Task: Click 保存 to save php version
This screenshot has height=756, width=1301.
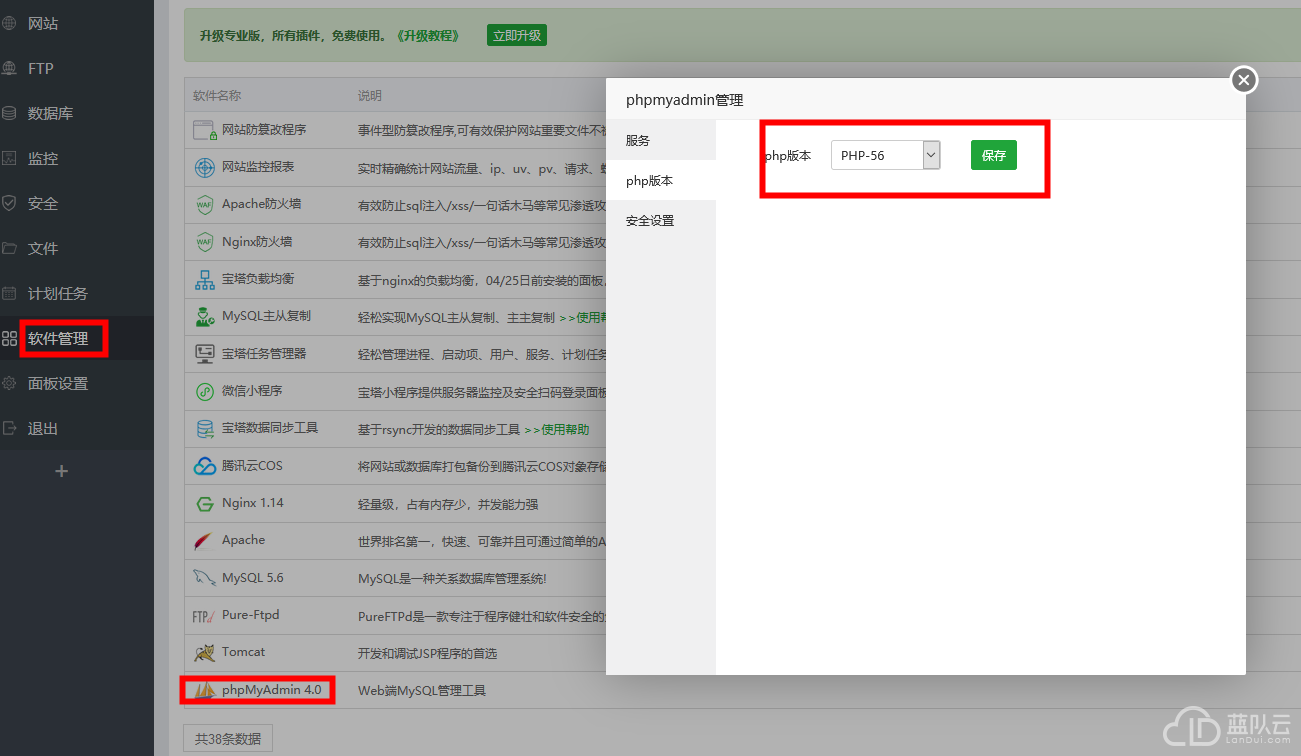Action: (x=993, y=155)
